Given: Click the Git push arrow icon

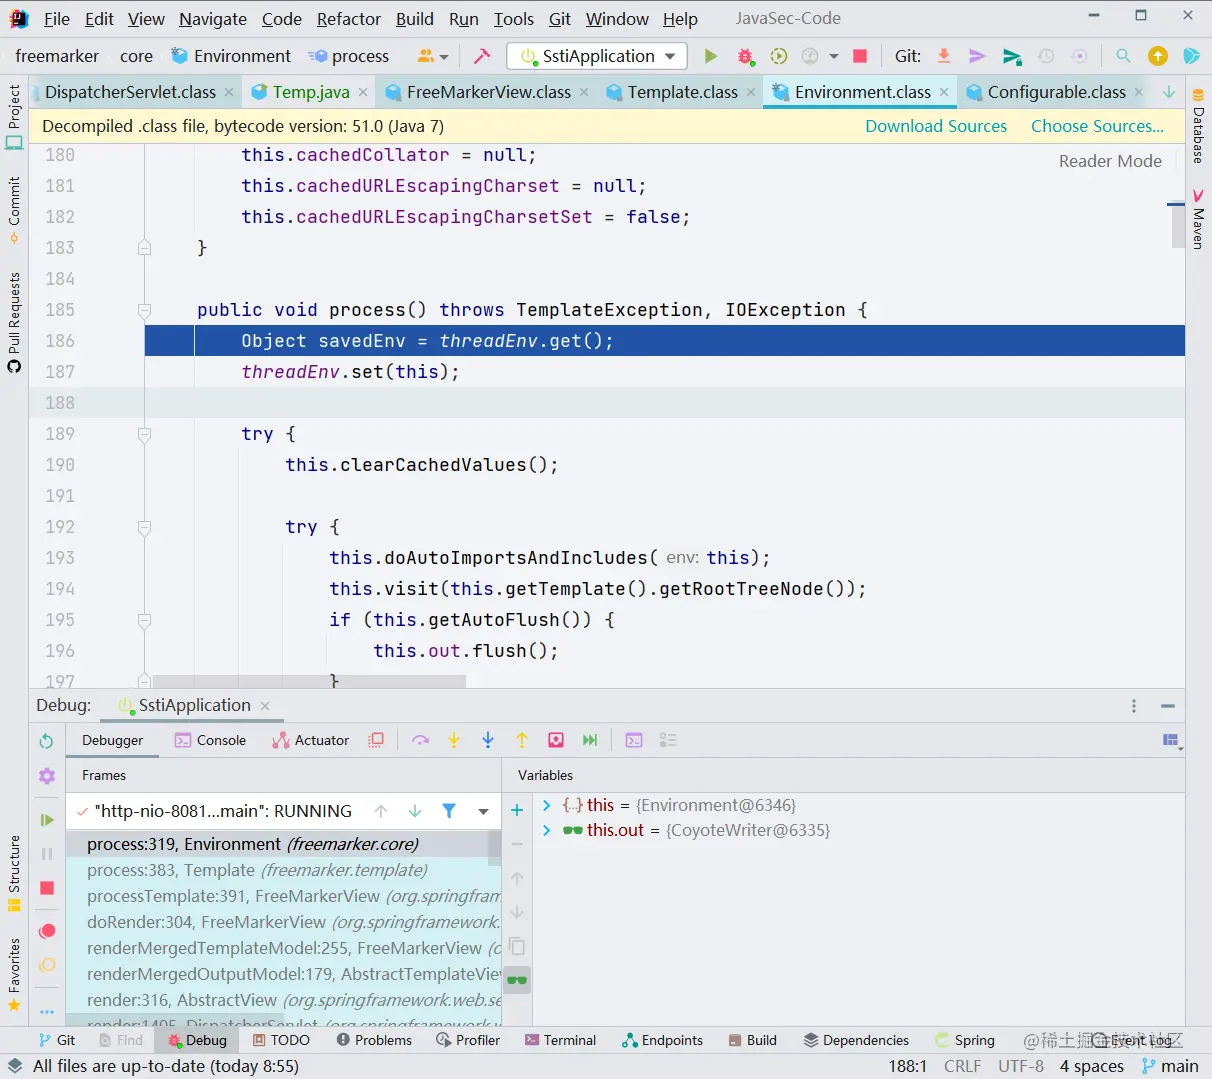Looking at the screenshot, I should (1012, 56).
